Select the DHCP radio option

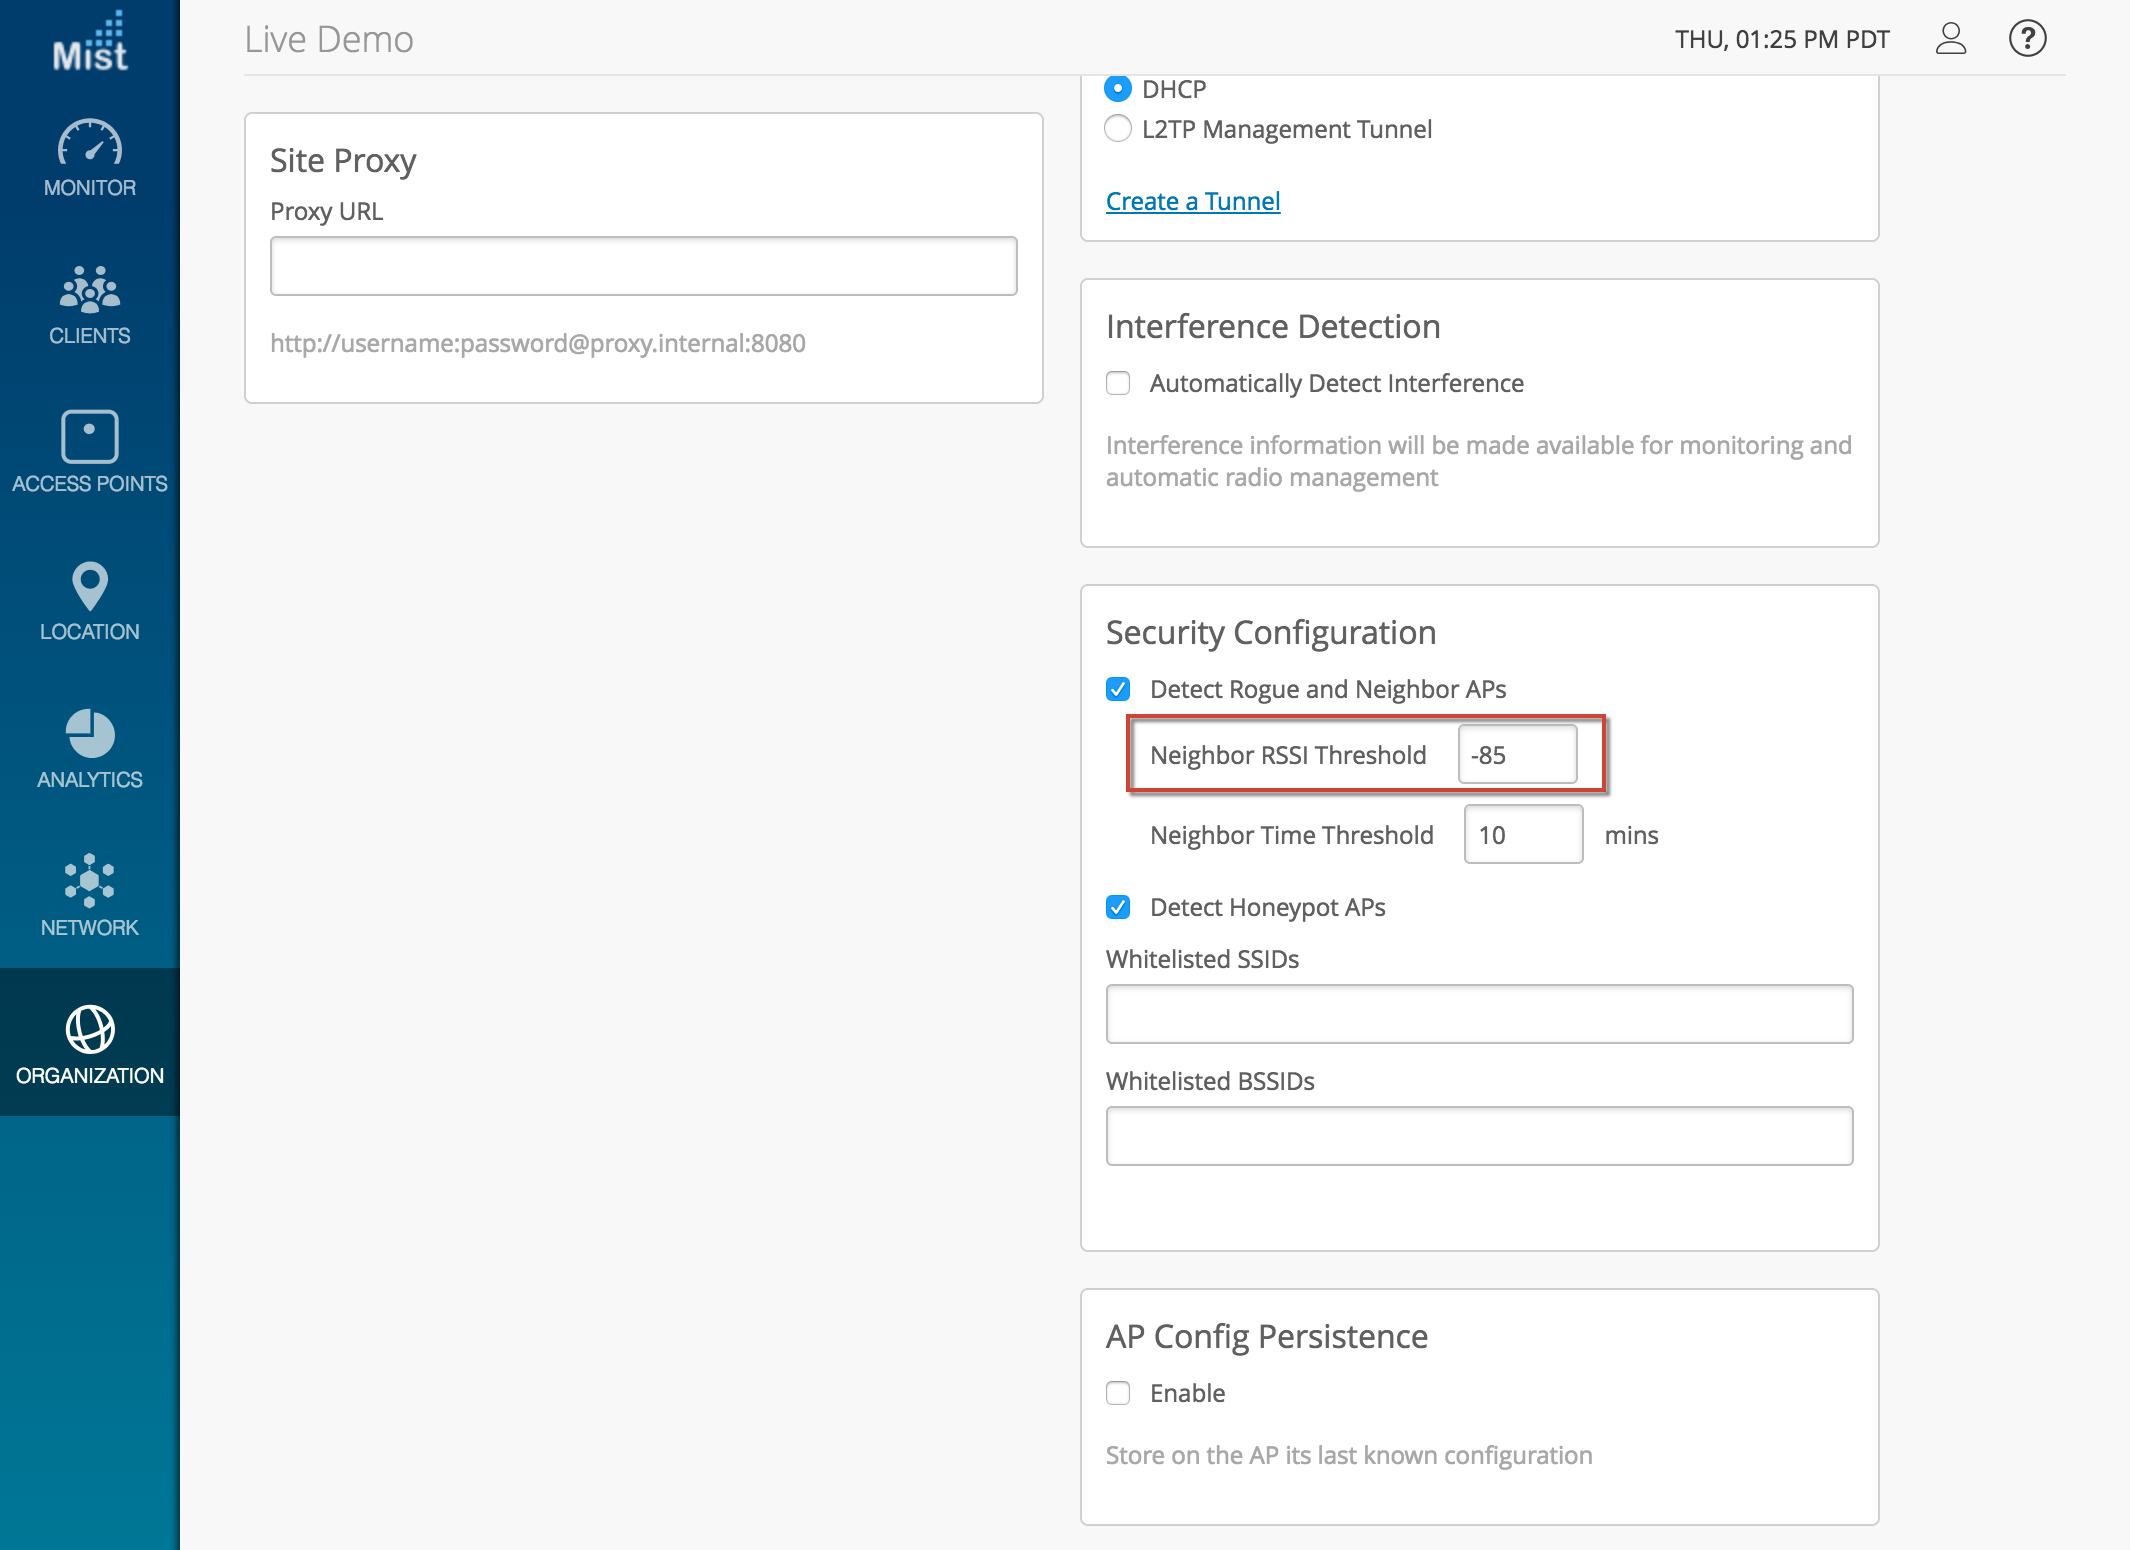[x=1118, y=89]
